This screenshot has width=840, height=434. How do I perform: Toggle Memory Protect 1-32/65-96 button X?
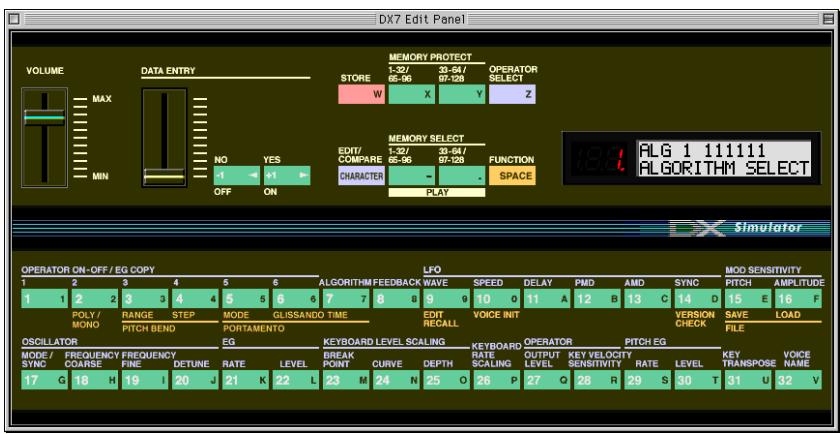[411, 94]
